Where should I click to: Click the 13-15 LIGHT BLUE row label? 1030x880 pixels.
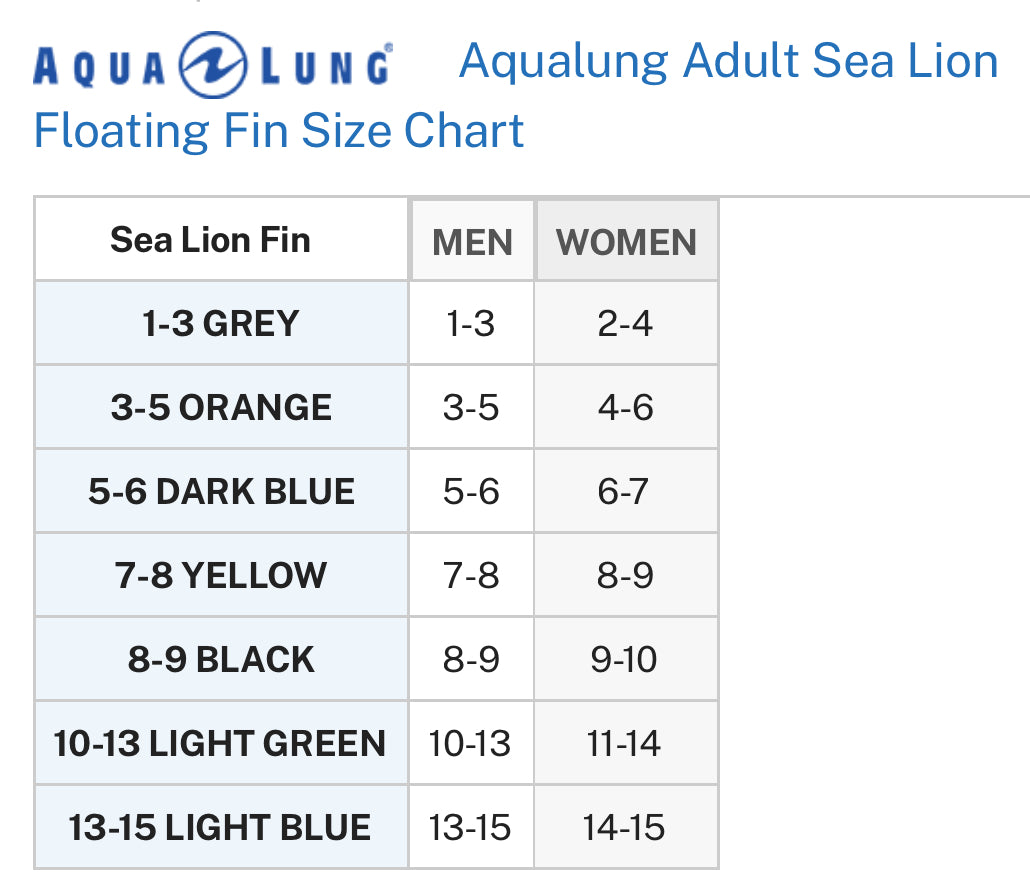pyautogui.click(x=220, y=828)
